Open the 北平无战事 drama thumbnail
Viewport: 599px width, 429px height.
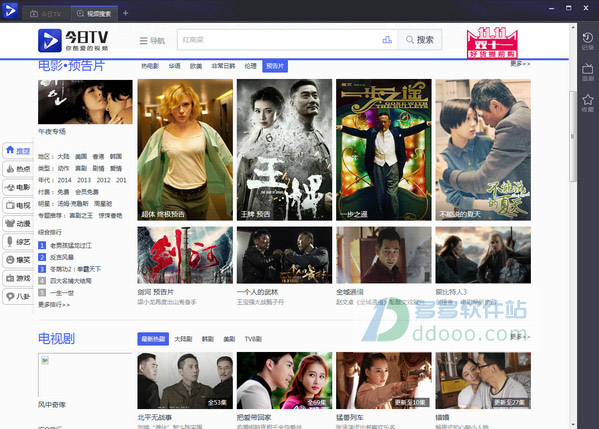pyautogui.click(x=185, y=380)
